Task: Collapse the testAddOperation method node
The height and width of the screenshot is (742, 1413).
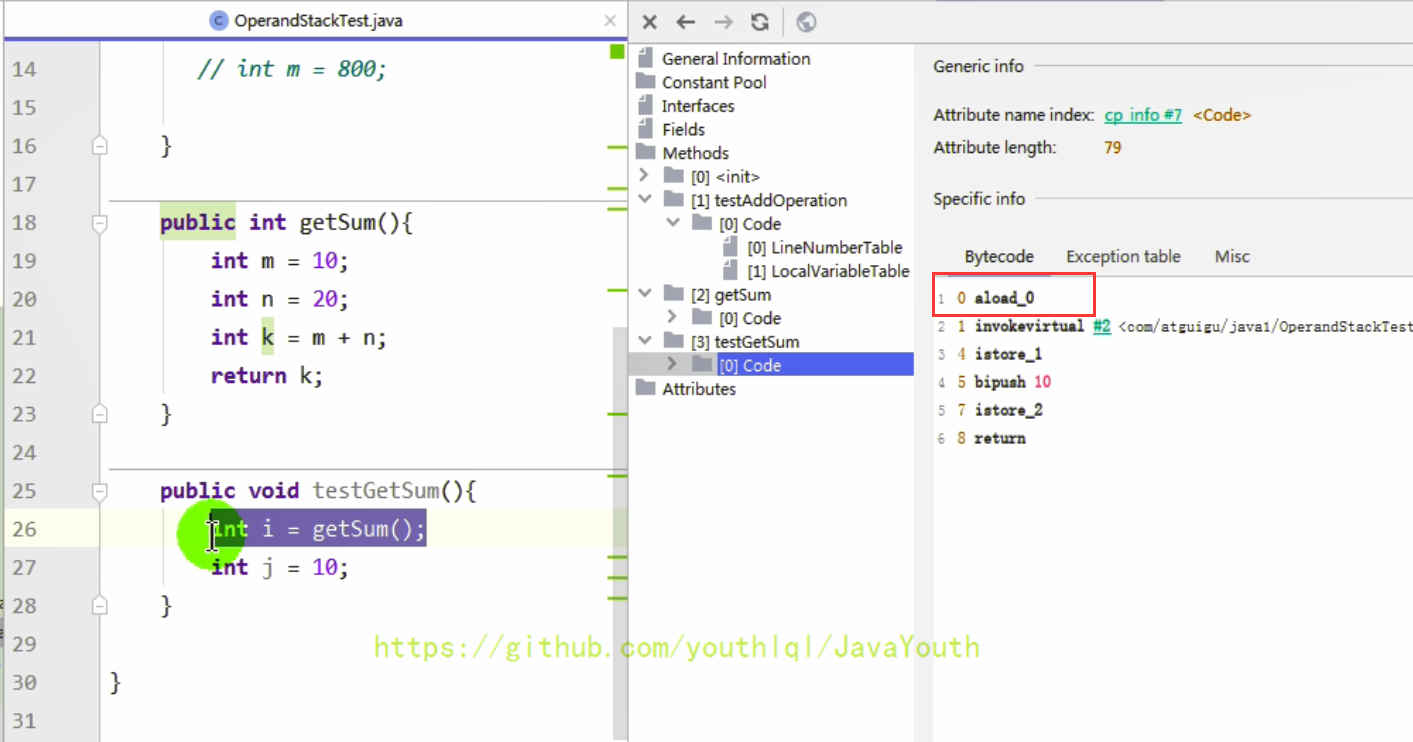Action: pyautogui.click(x=645, y=199)
